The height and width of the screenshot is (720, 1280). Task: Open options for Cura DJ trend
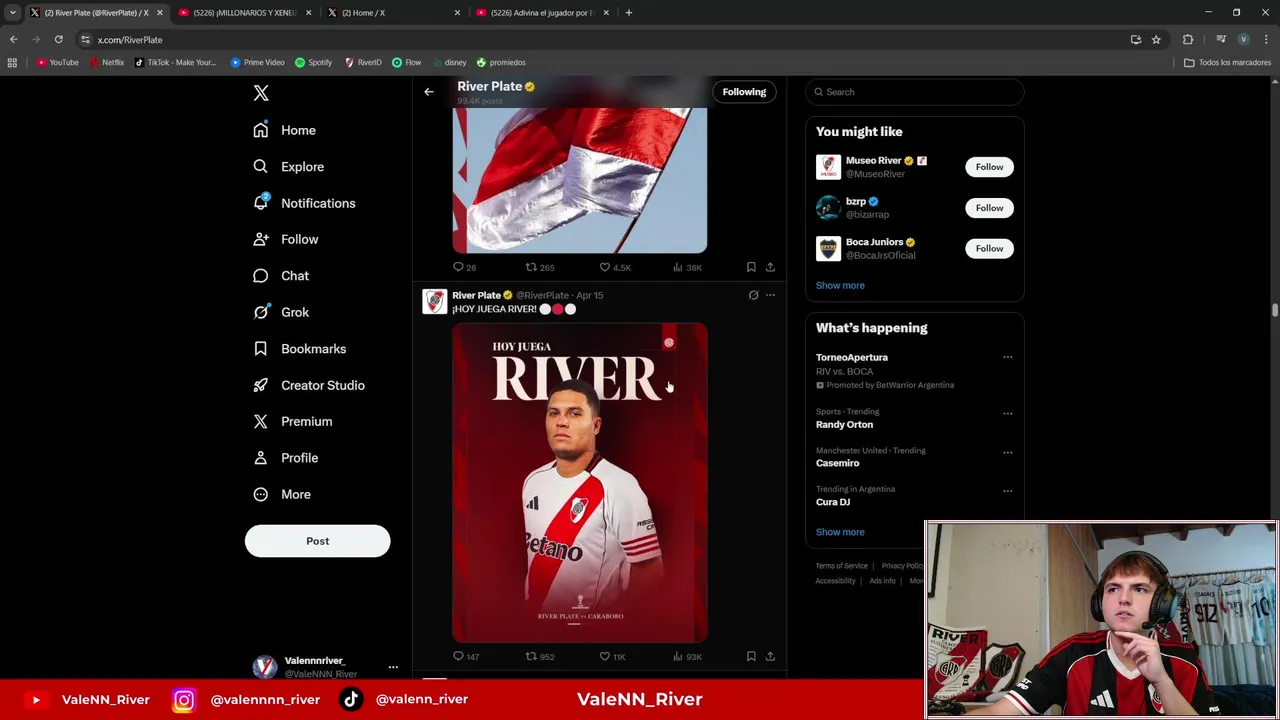coord(1007,490)
